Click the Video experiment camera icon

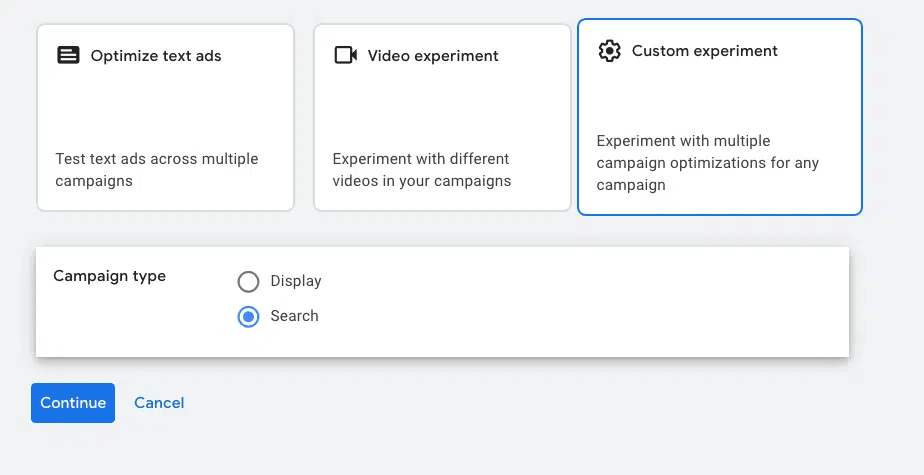click(x=345, y=56)
